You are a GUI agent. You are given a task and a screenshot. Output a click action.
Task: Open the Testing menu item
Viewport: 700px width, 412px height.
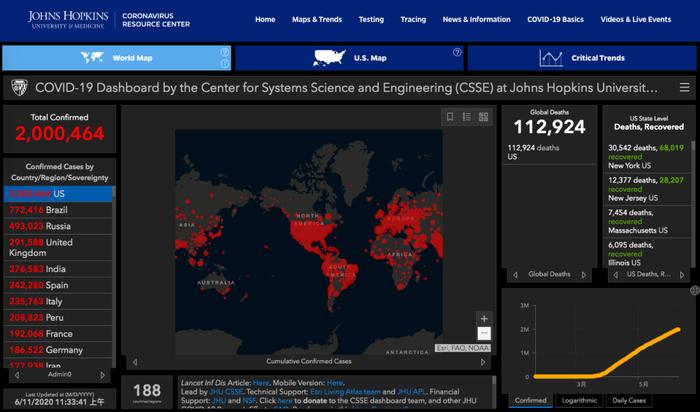[371, 20]
